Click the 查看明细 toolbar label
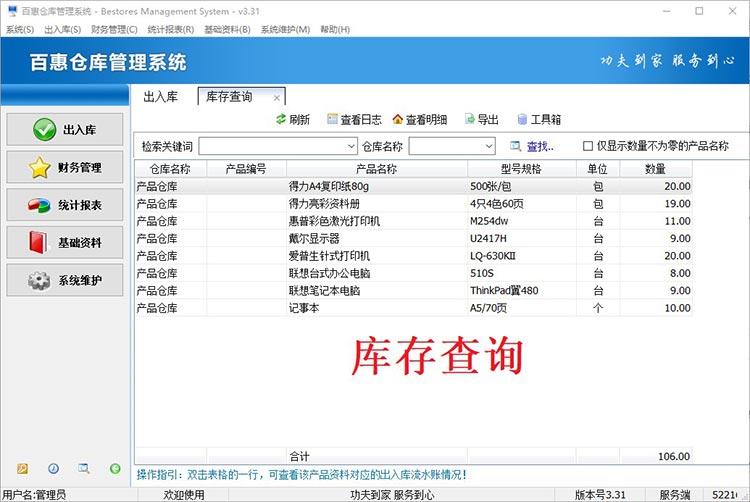This screenshot has height=502, width=750. [x=426, y=119]
